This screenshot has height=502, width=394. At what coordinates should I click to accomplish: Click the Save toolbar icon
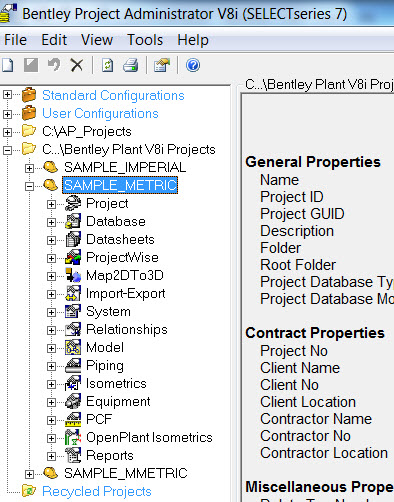coord(31,65)
